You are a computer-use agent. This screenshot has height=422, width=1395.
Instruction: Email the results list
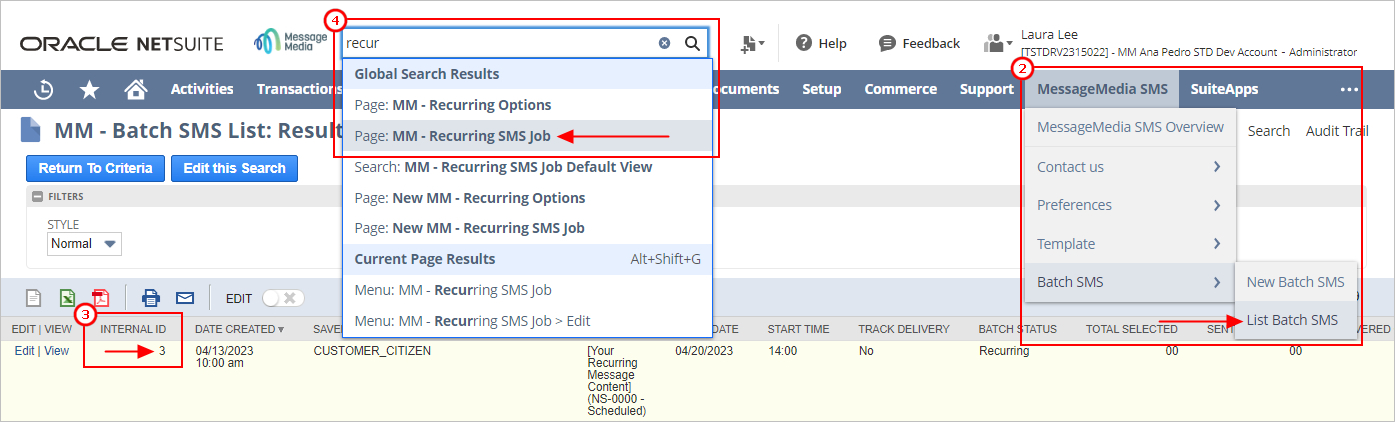tap(185, 297)
